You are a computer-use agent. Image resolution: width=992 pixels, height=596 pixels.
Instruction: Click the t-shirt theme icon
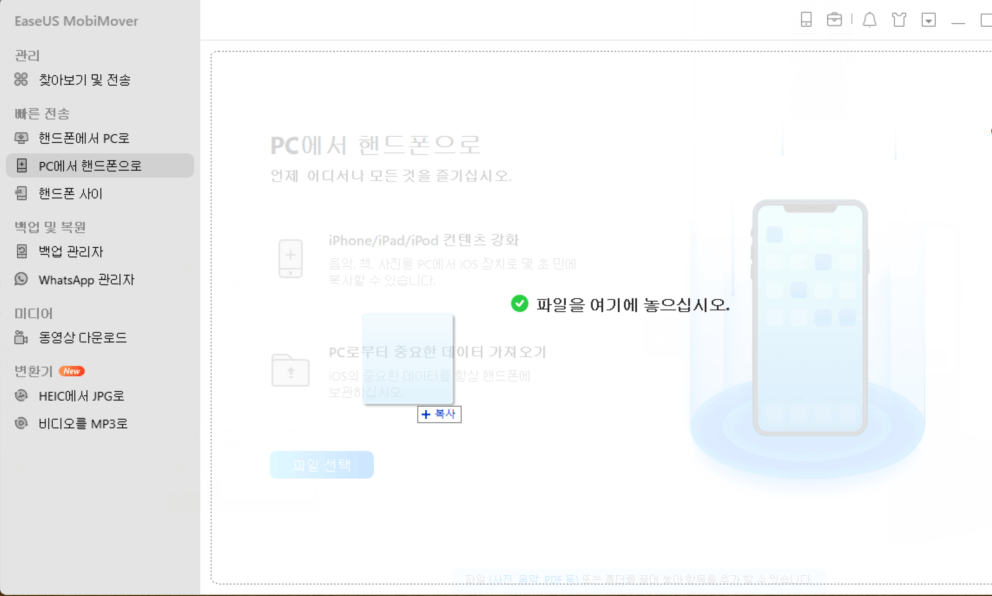[899, 19]
